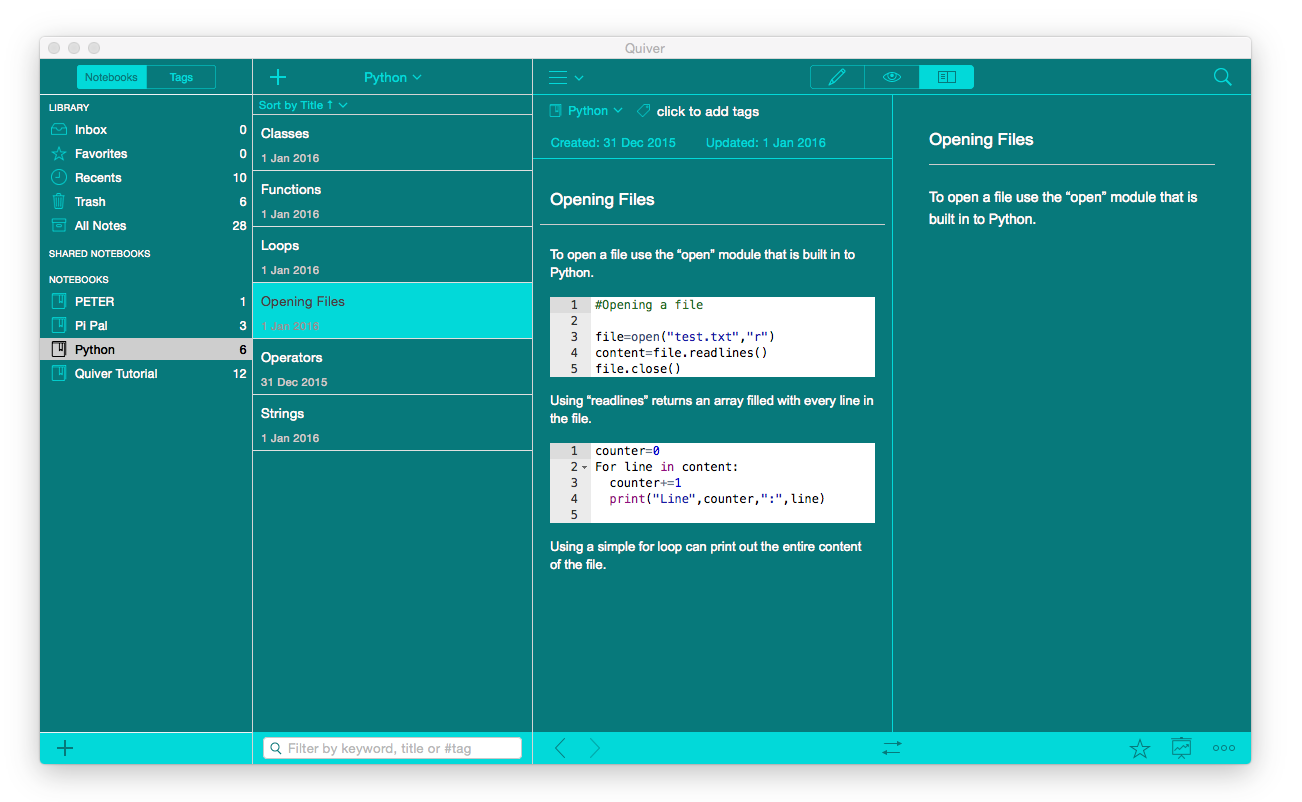Click the filter by keyword search field
The height and width of the screenshot is (802, 1302).
coord(392,748)
